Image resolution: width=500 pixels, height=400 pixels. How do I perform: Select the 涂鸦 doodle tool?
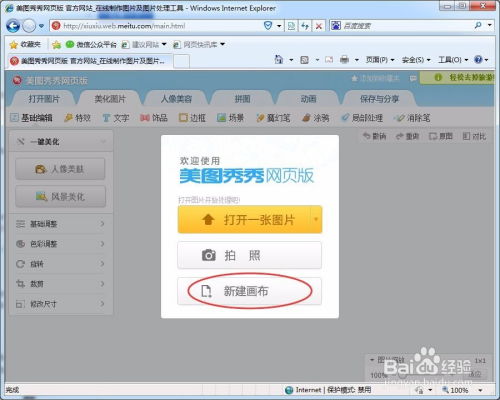click(315, 118)
